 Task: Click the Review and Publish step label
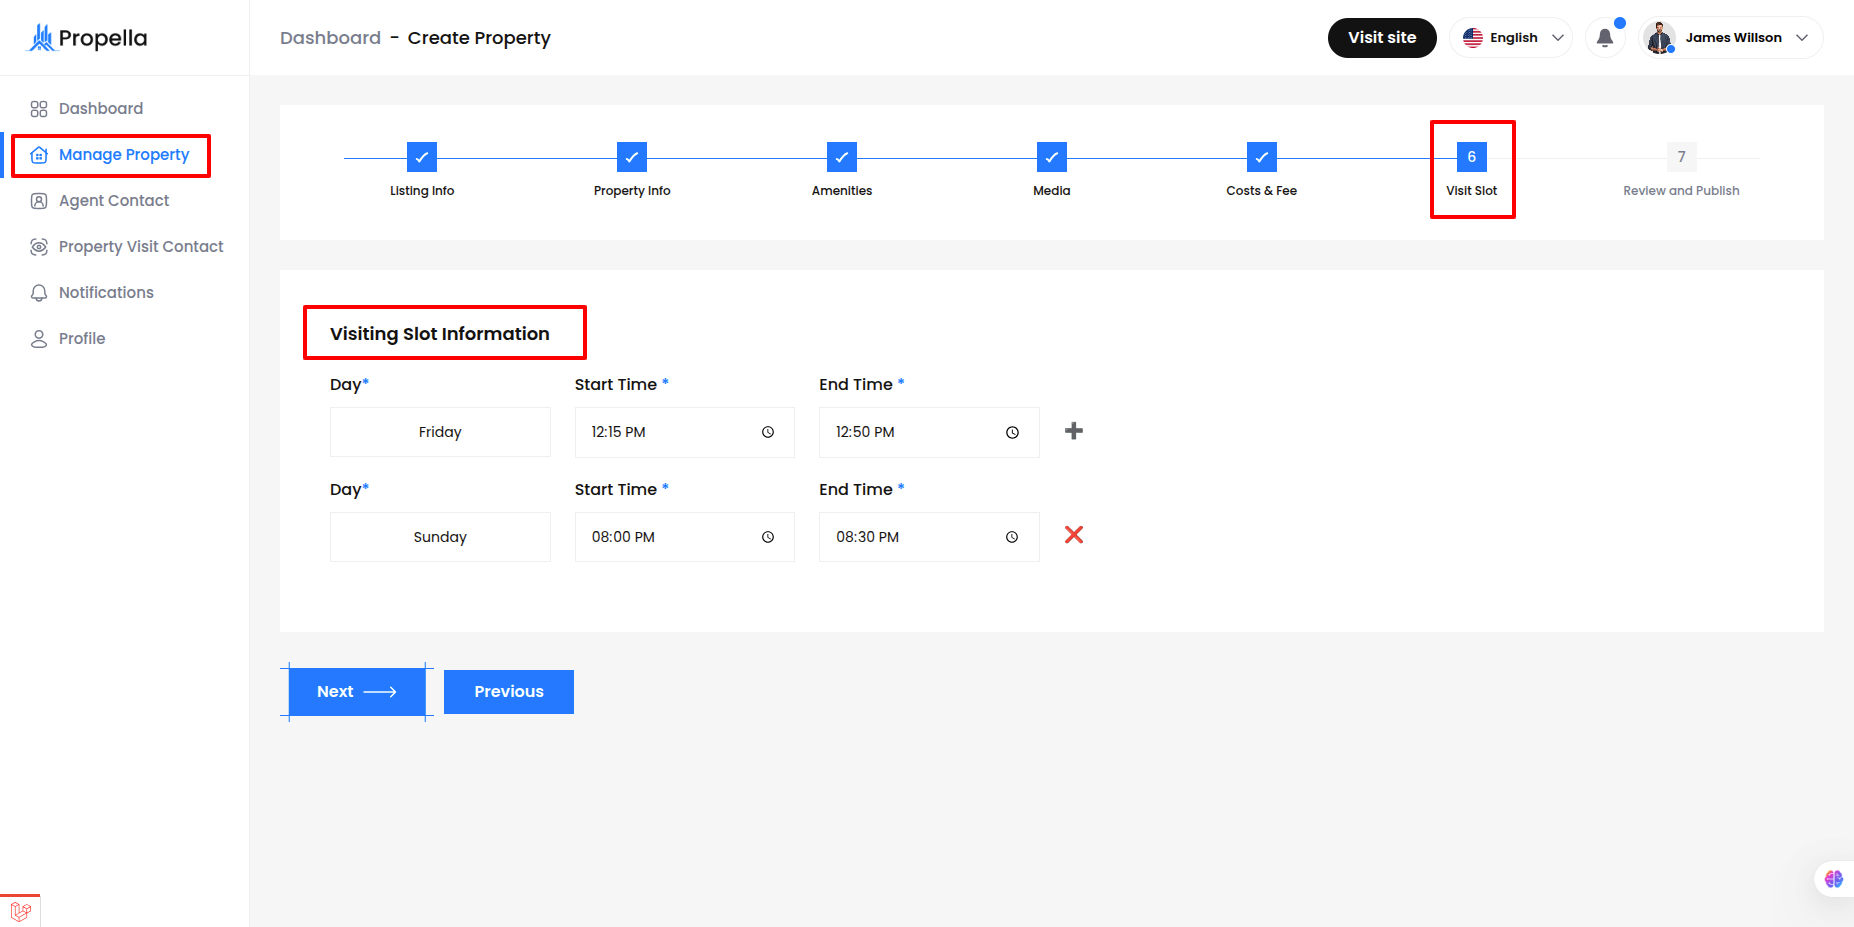pyautogui.click(x=1681, y=191)
